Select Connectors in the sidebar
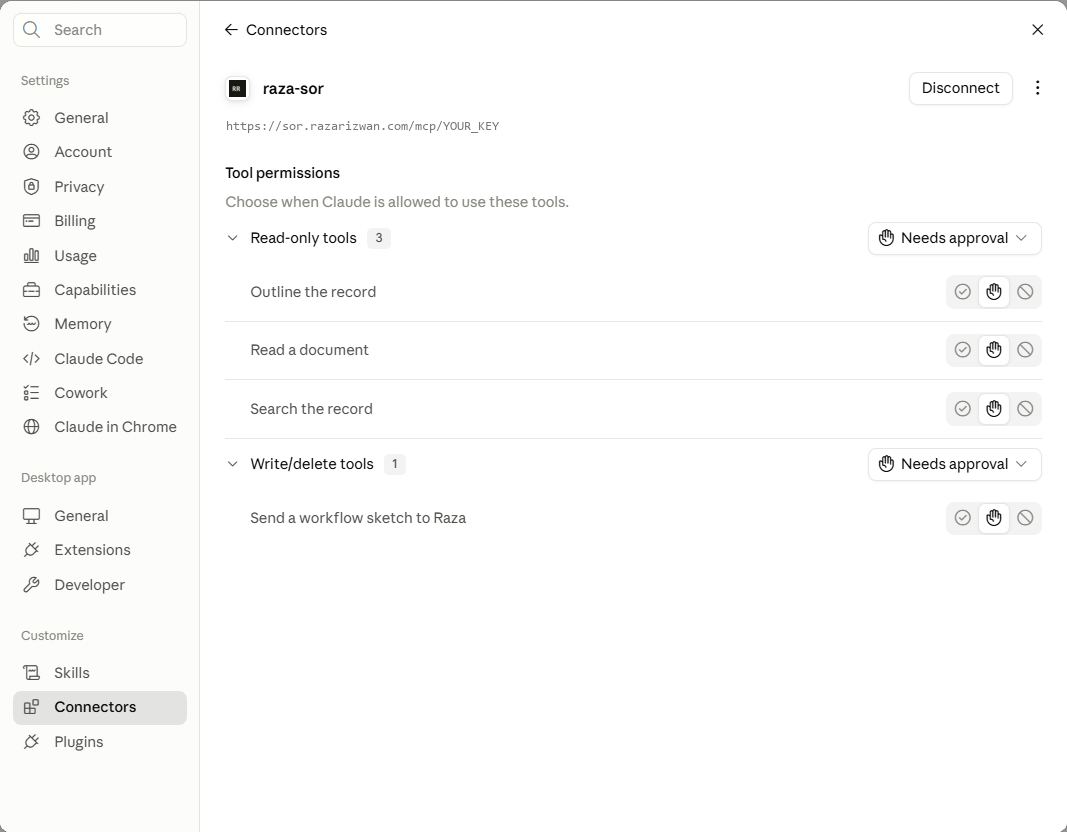The width and height of the screenshot is (1067, 832). click(100, 708)
